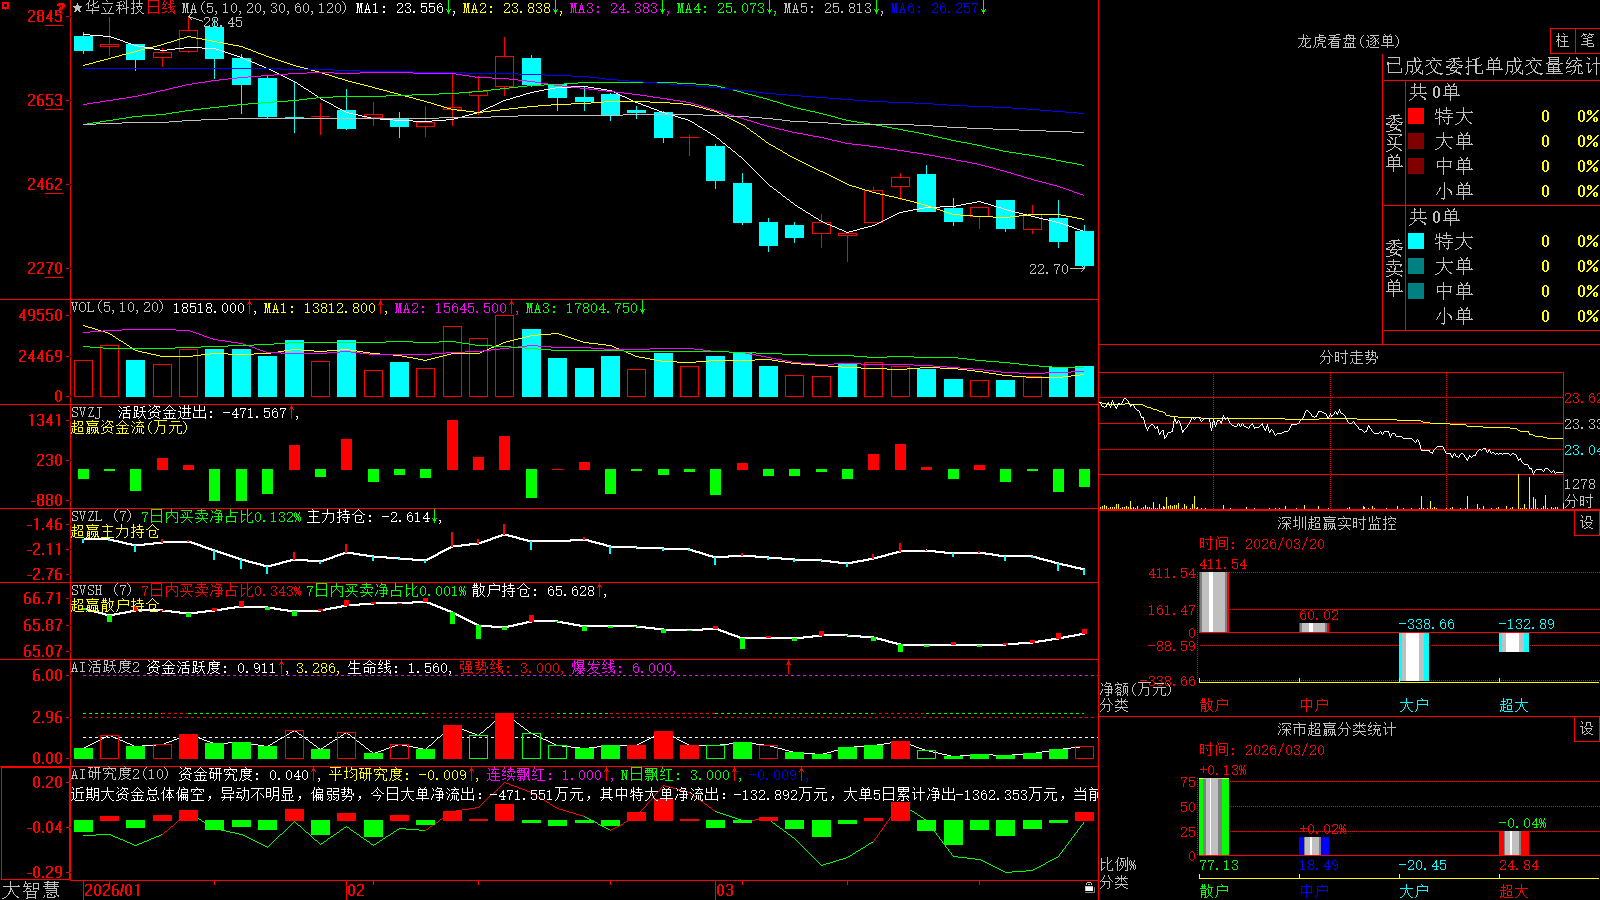
Task: Switch 龙虎看盘 view to 笔 mode
Action: coord(1587,40)
